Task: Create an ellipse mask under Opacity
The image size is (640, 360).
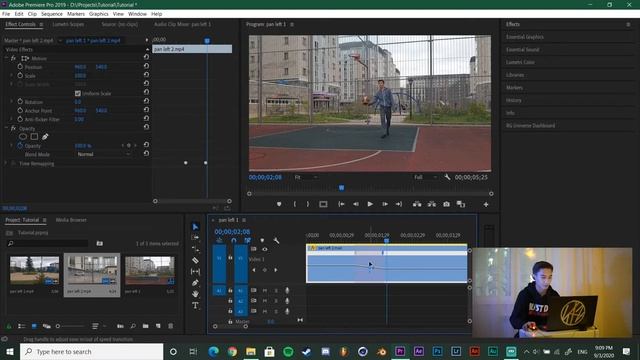Action: (23, 137)
